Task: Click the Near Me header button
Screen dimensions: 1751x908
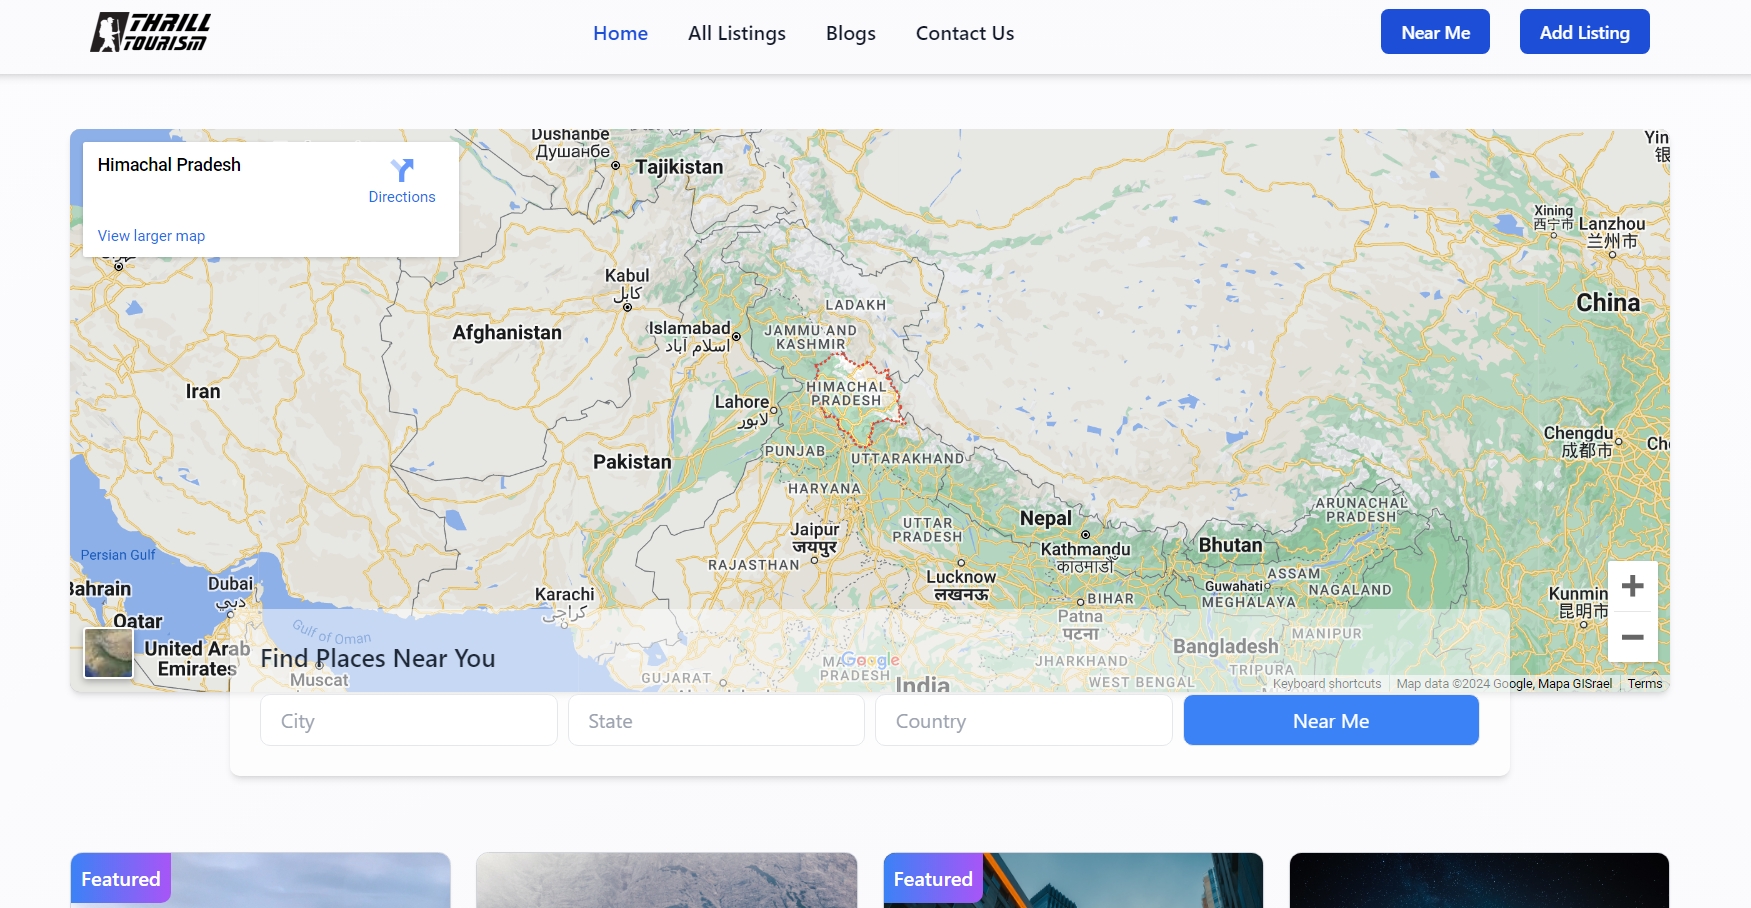Action: click(1435, 32)
